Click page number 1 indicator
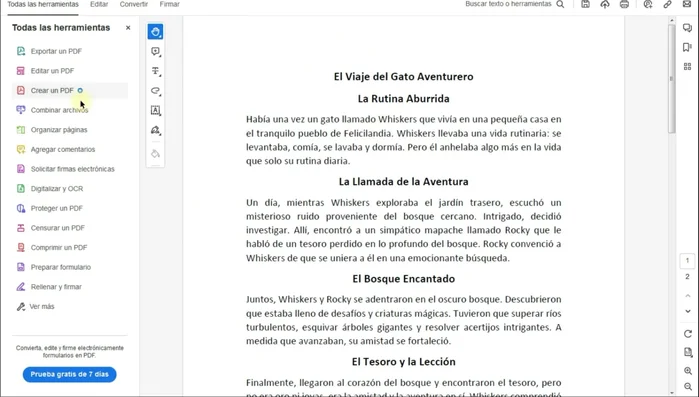Viewport: 699px width, 397px height. click(x=687, y=261)
